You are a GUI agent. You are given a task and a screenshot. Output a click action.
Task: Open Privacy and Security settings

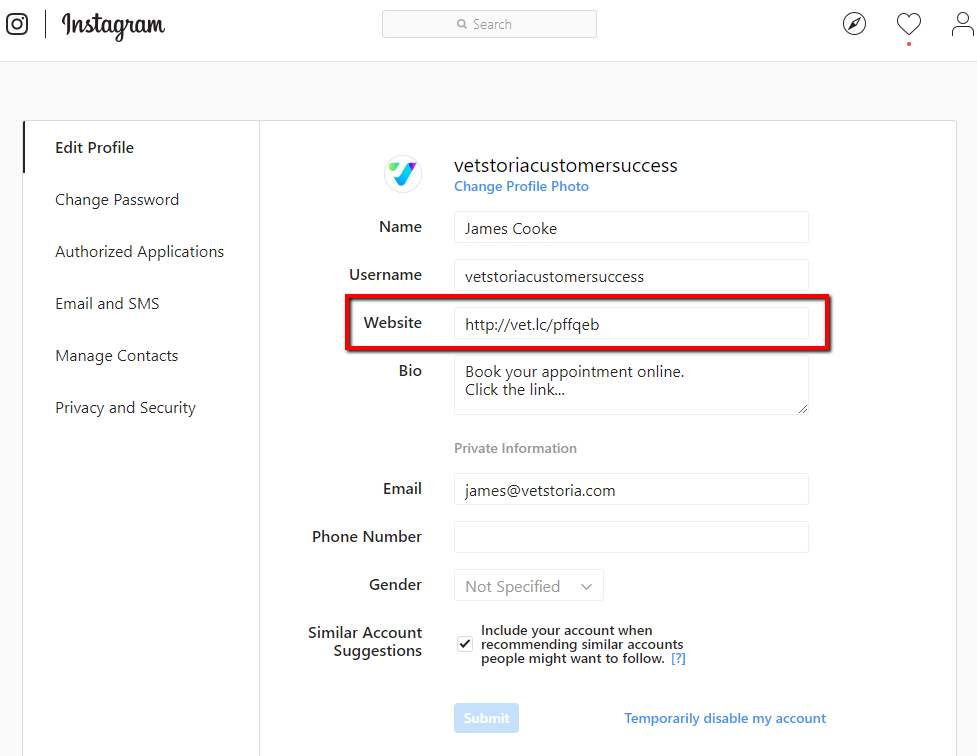(125, 408)
